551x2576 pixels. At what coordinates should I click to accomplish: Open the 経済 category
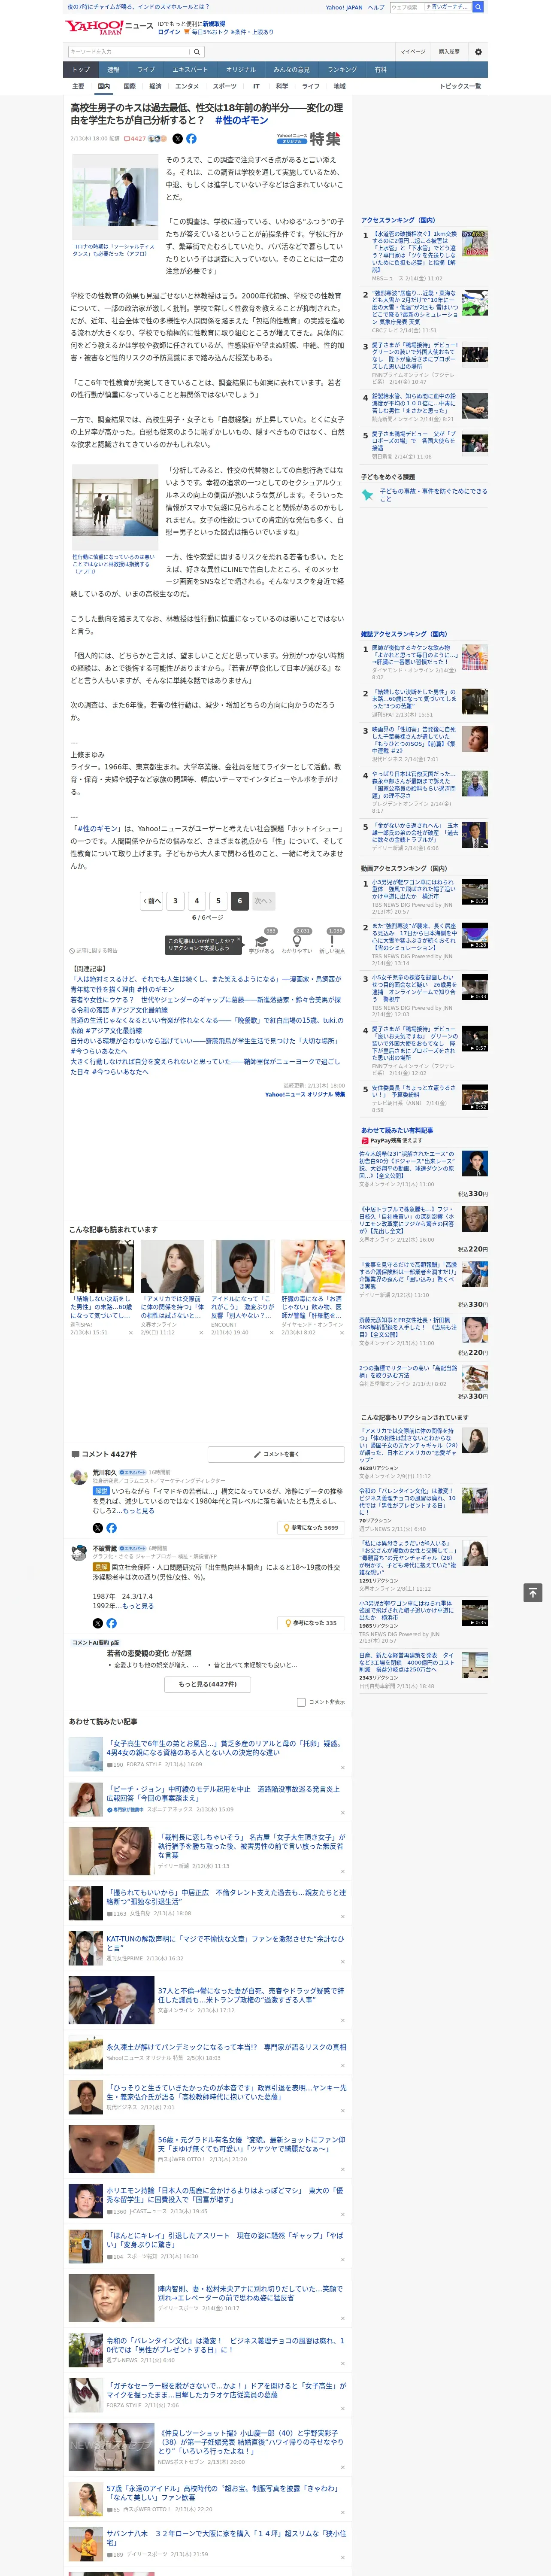(155, 86)
